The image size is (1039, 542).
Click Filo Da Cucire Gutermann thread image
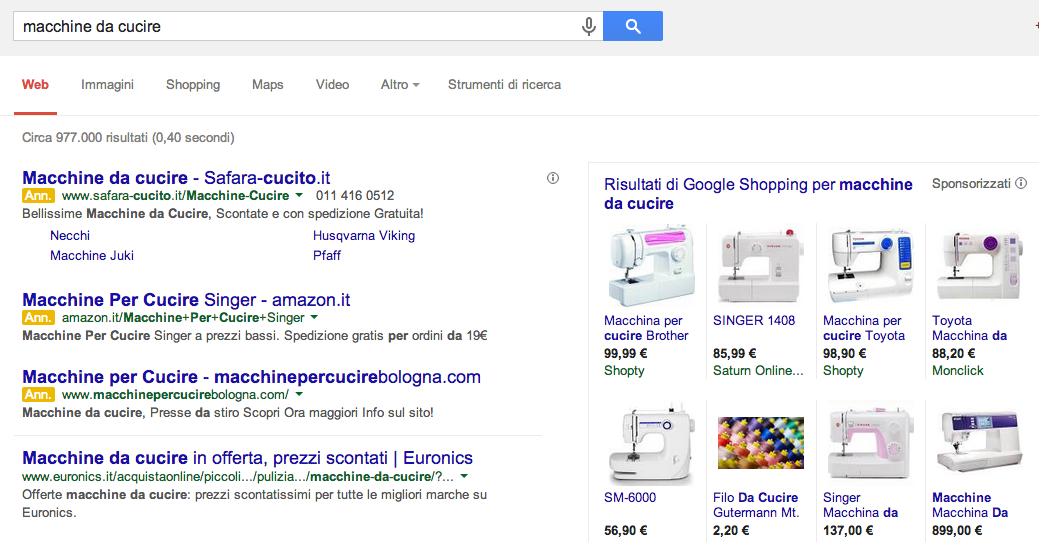coord(760,443)
